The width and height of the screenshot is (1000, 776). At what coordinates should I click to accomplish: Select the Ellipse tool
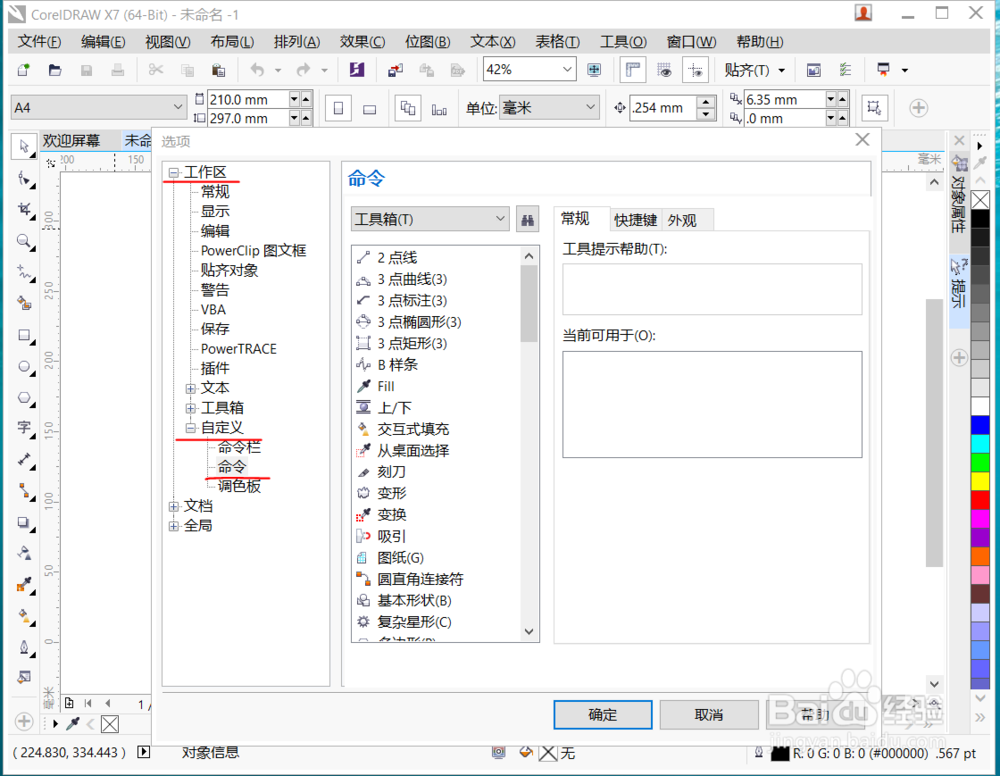pos(24,367)
